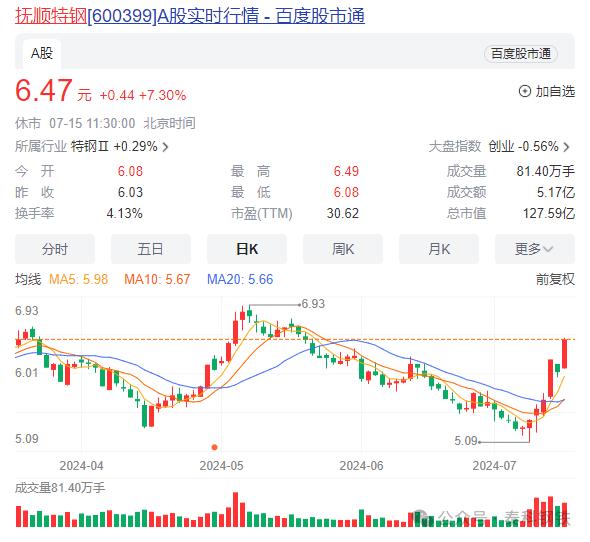Select the A股 tab
Screen dimensions: 590x542
(x=41, y=53)
